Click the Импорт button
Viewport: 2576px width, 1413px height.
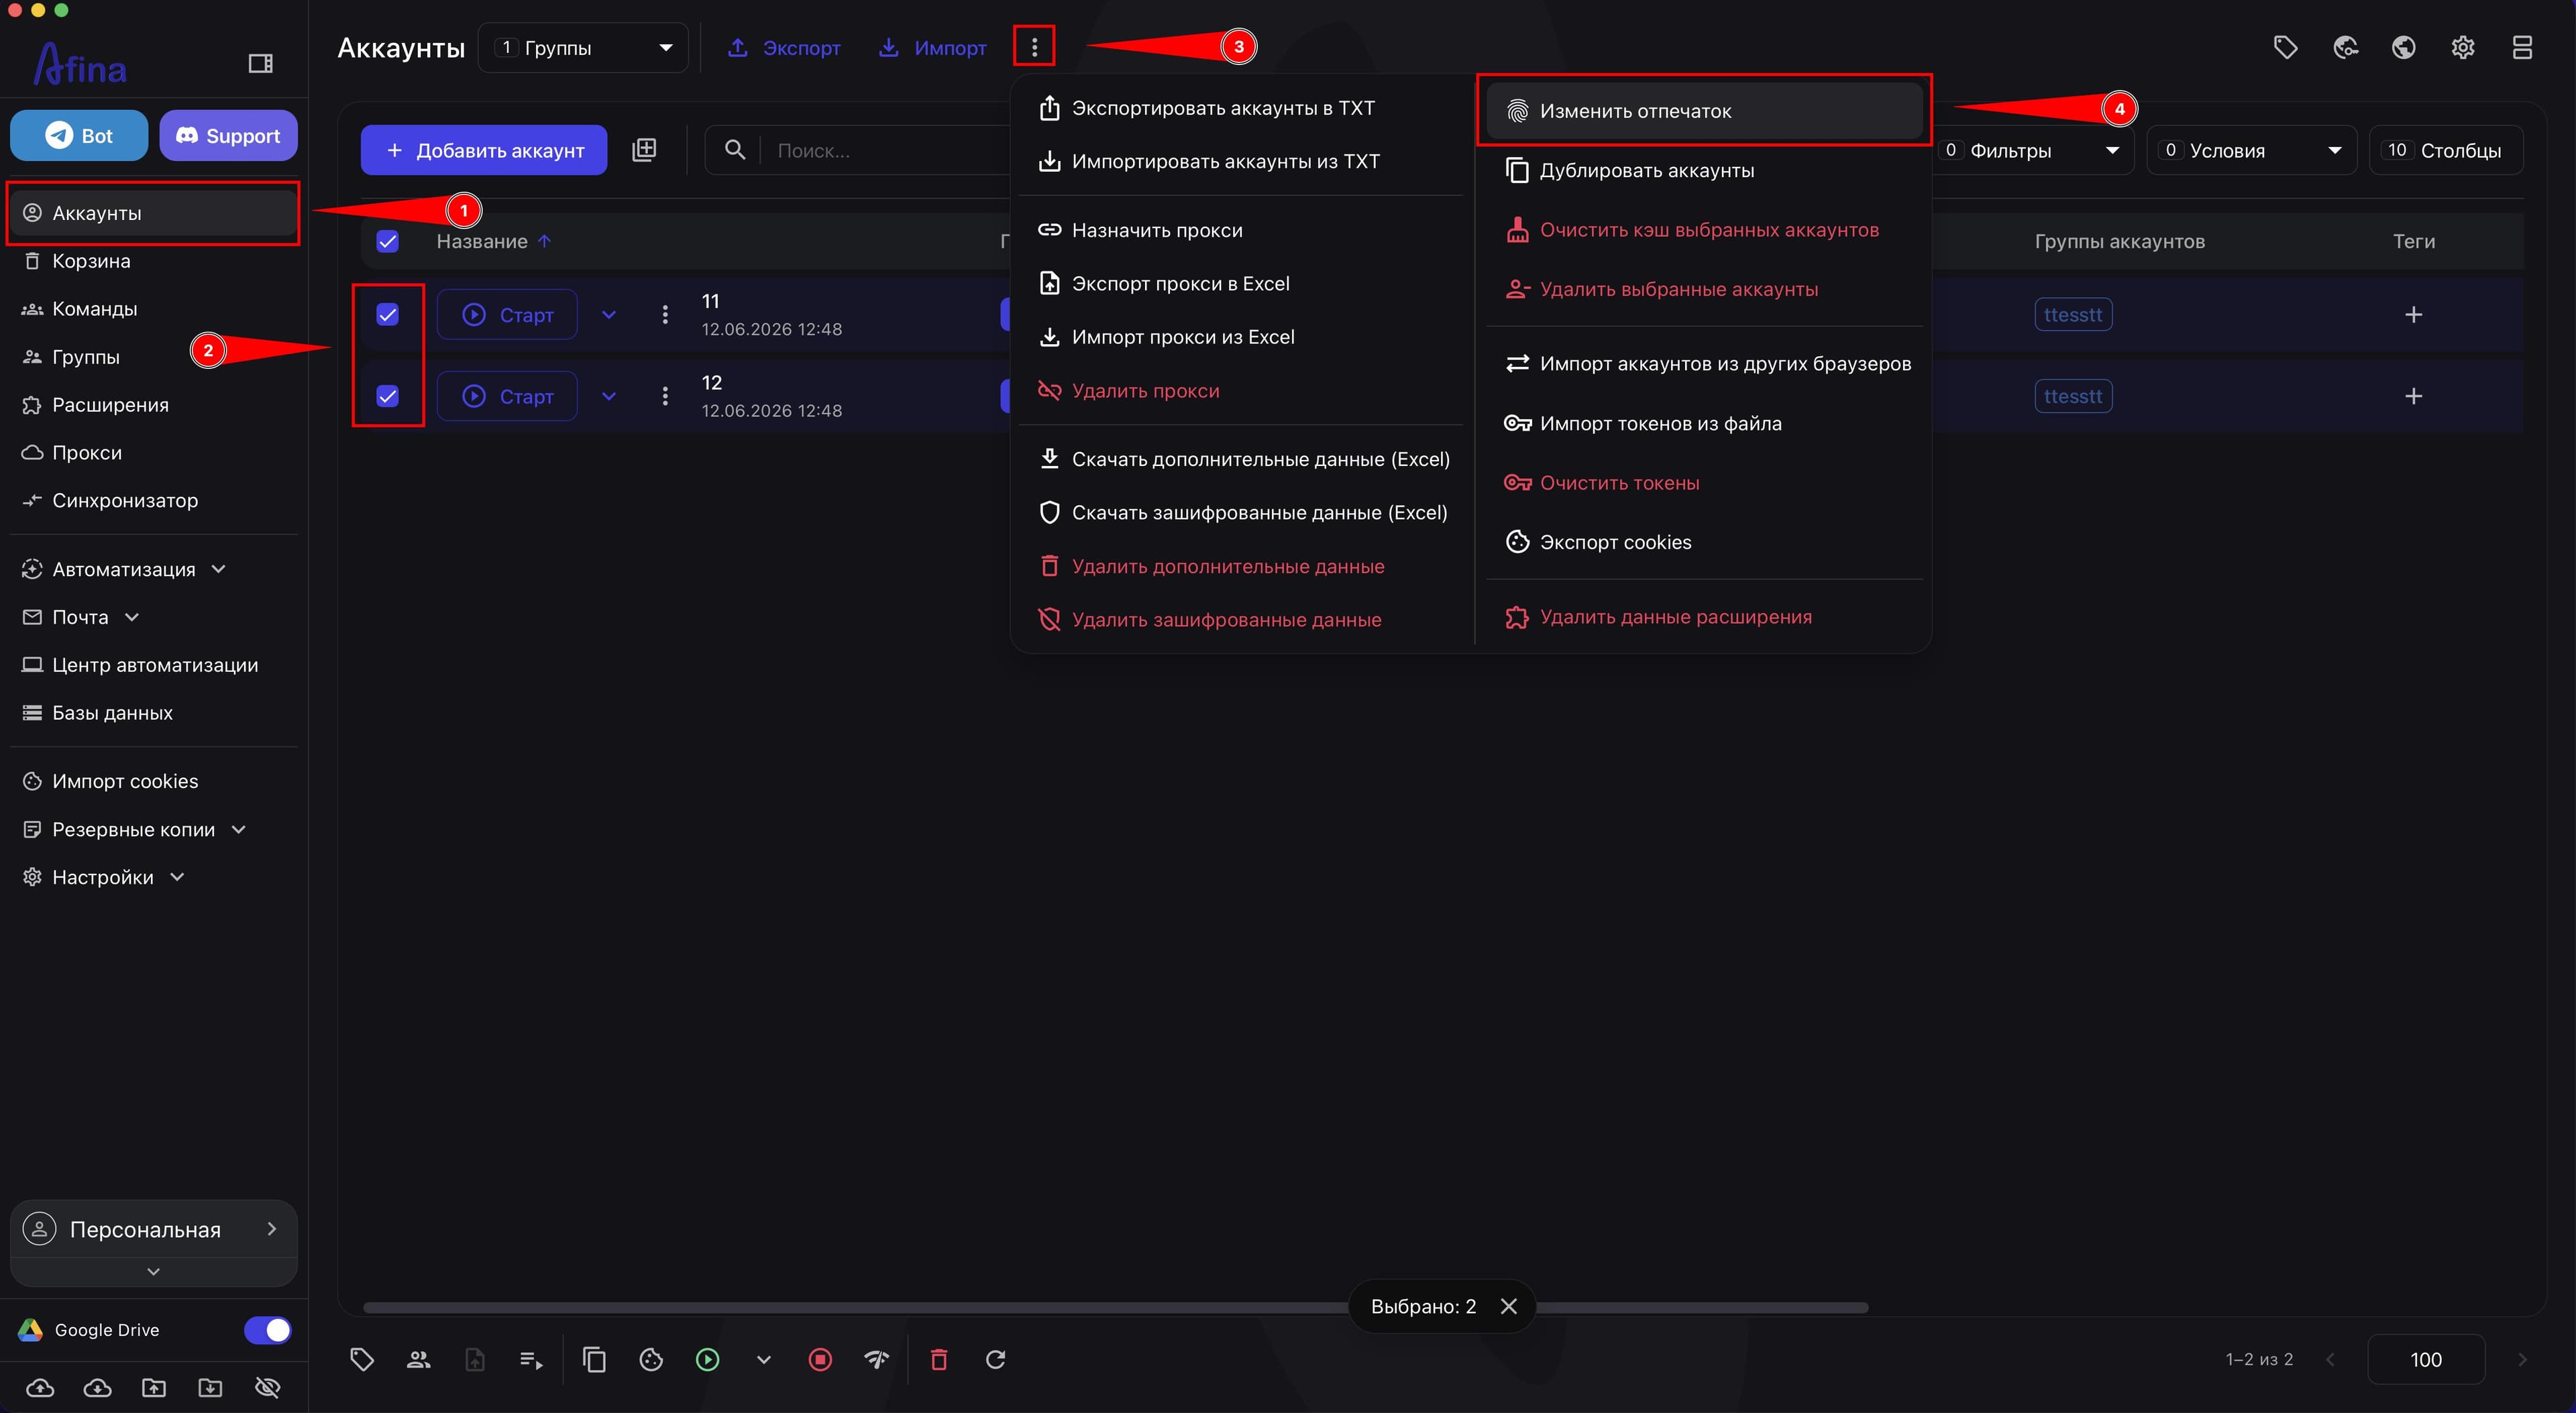(x=932, y=47)
